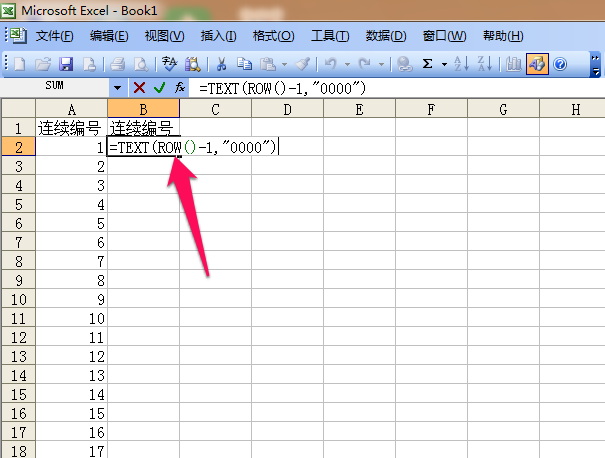Select column B header
This screenshot has width=605, height=458.
tap(143, 109)
